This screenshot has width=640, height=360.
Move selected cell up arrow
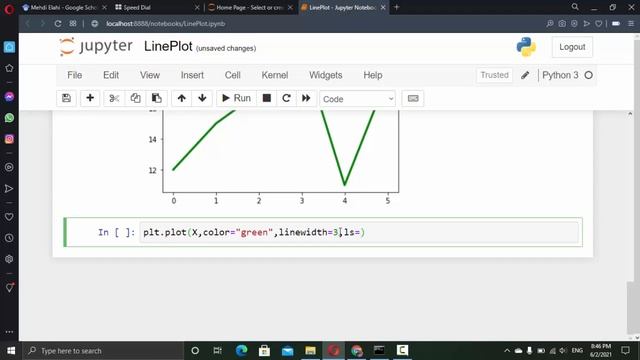click(x=182, y=98)
